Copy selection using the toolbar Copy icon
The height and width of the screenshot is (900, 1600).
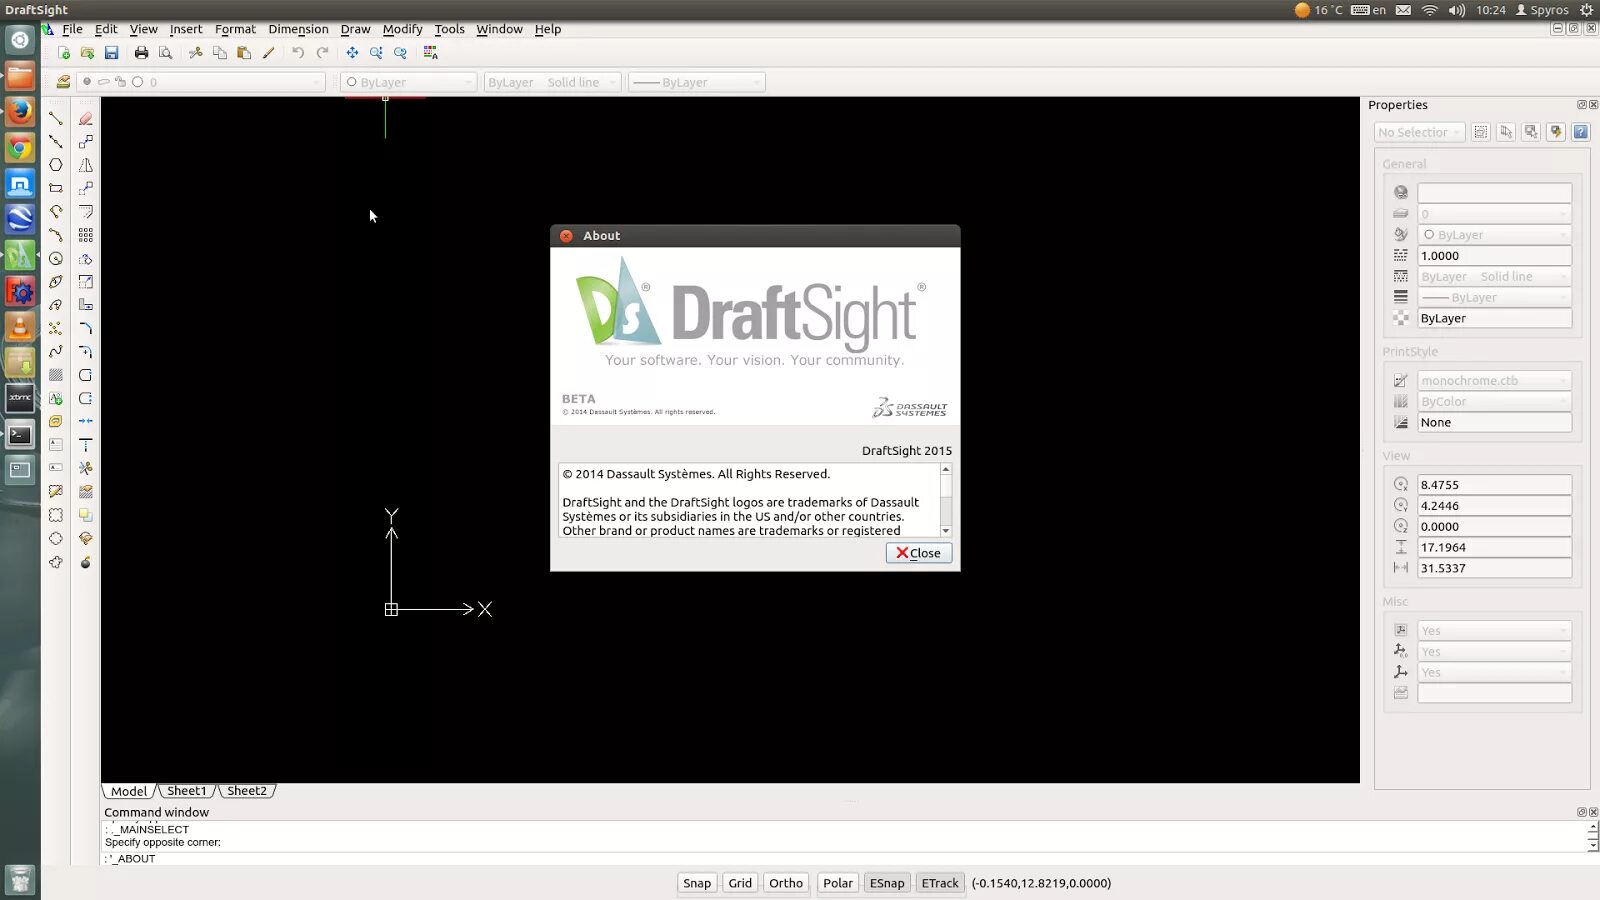220,53
